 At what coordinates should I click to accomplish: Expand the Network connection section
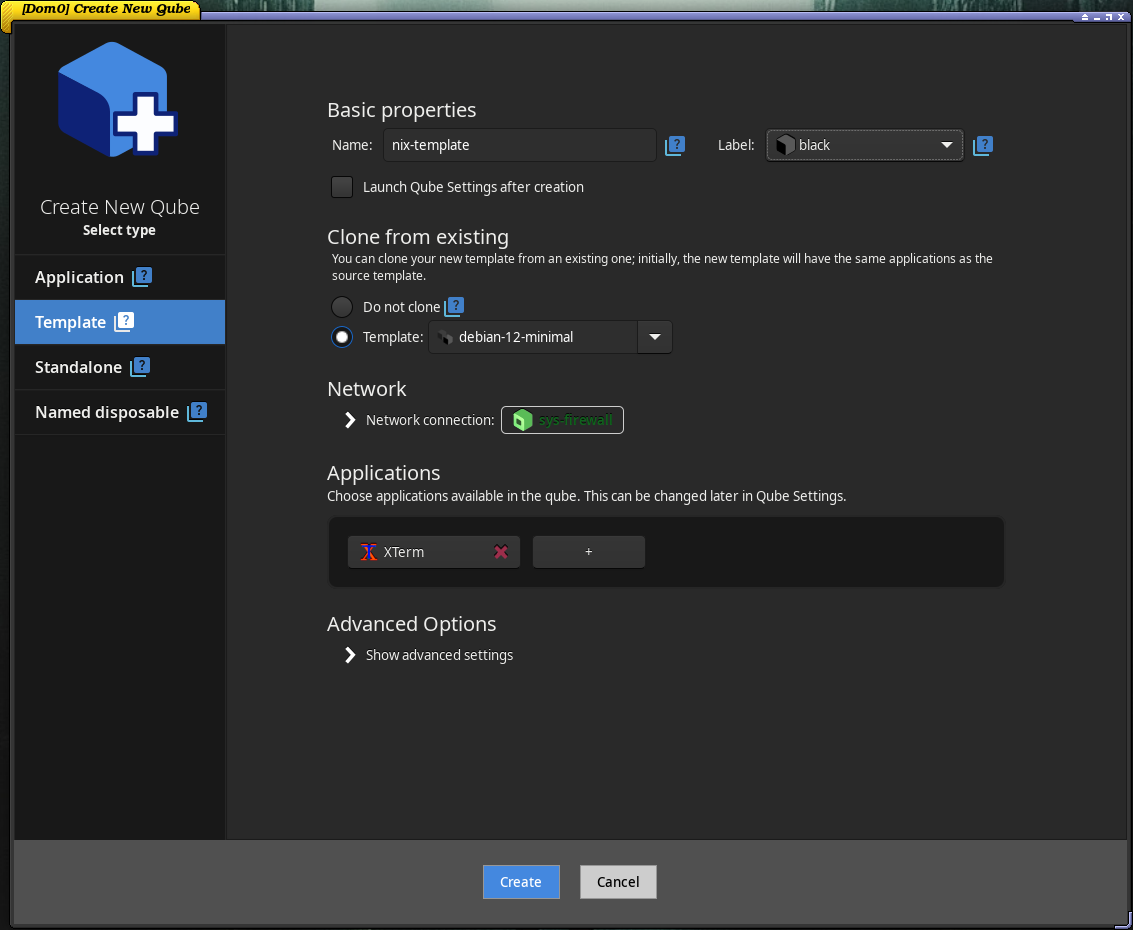coord(349,420)
